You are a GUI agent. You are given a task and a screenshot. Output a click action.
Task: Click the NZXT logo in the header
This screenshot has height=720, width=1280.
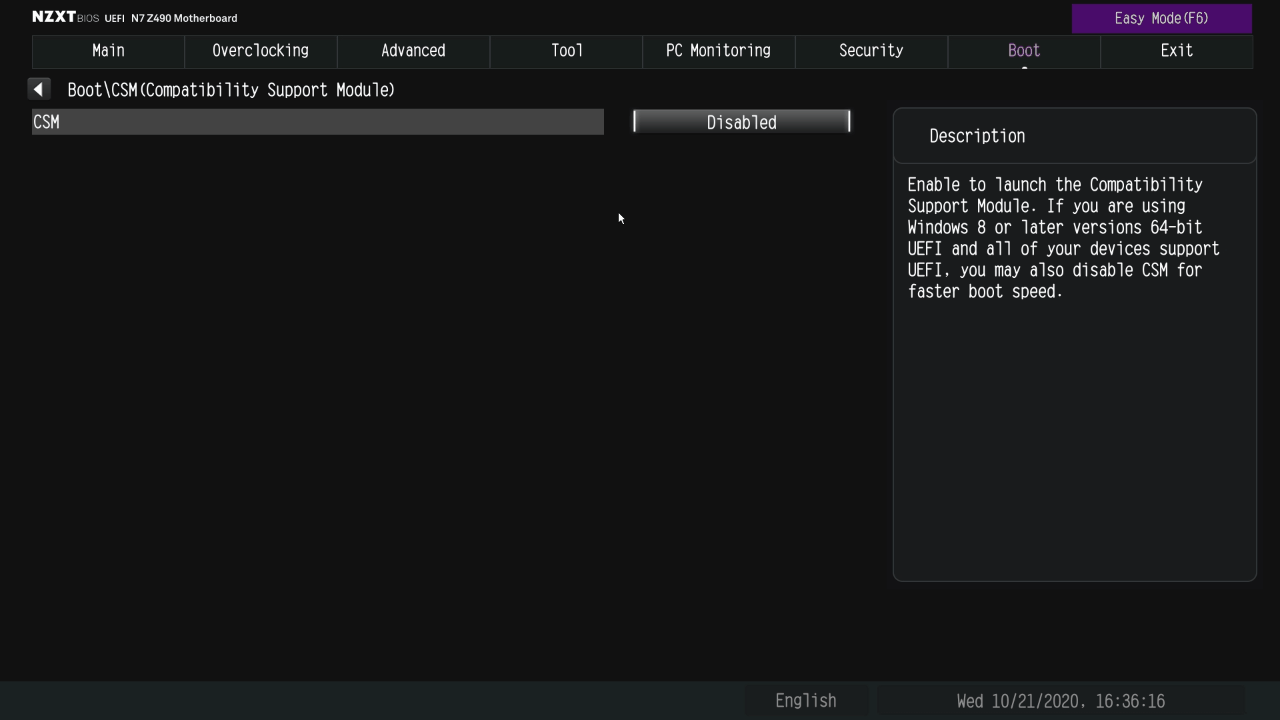point(54,17)
